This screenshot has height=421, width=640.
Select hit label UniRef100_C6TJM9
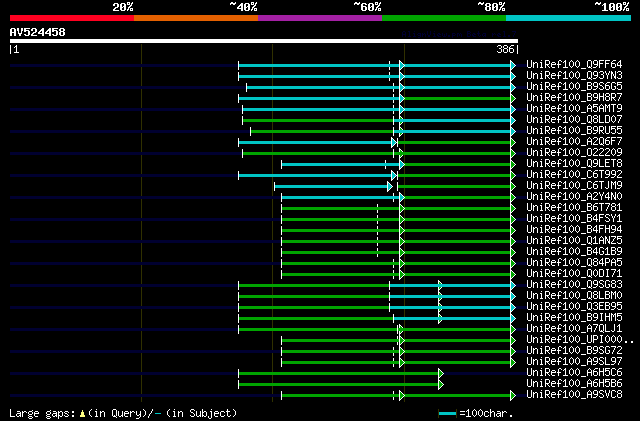point(574,186)
